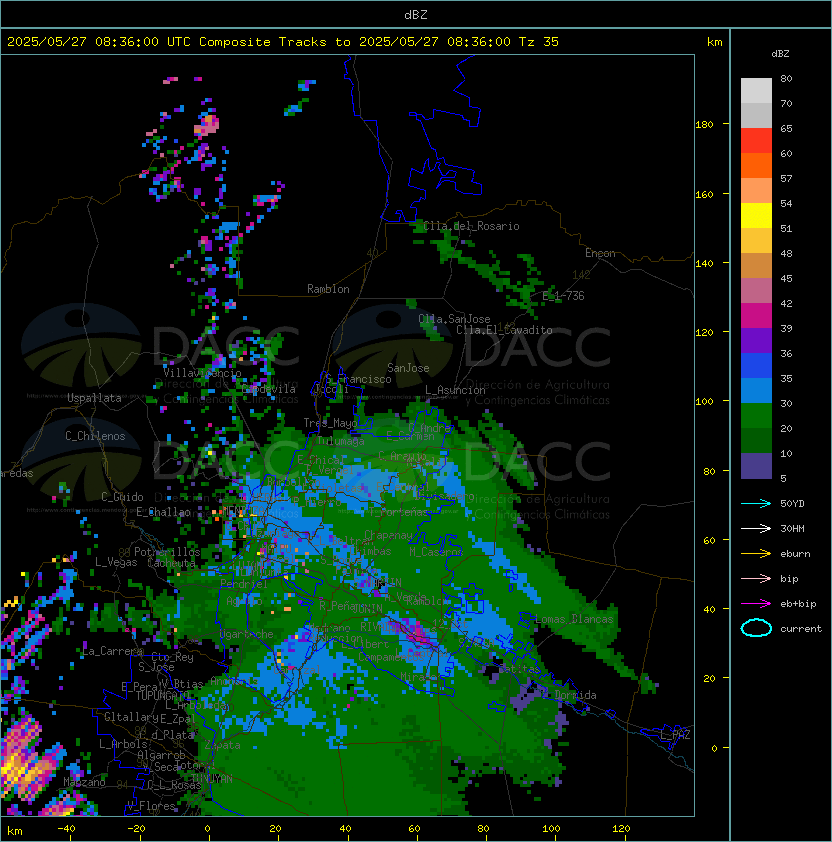Viewport: 832px width, 842px height.
Task: Click the magenta eb+bip arrow icon
Action: pyautogui.click(x=756, y=604)
